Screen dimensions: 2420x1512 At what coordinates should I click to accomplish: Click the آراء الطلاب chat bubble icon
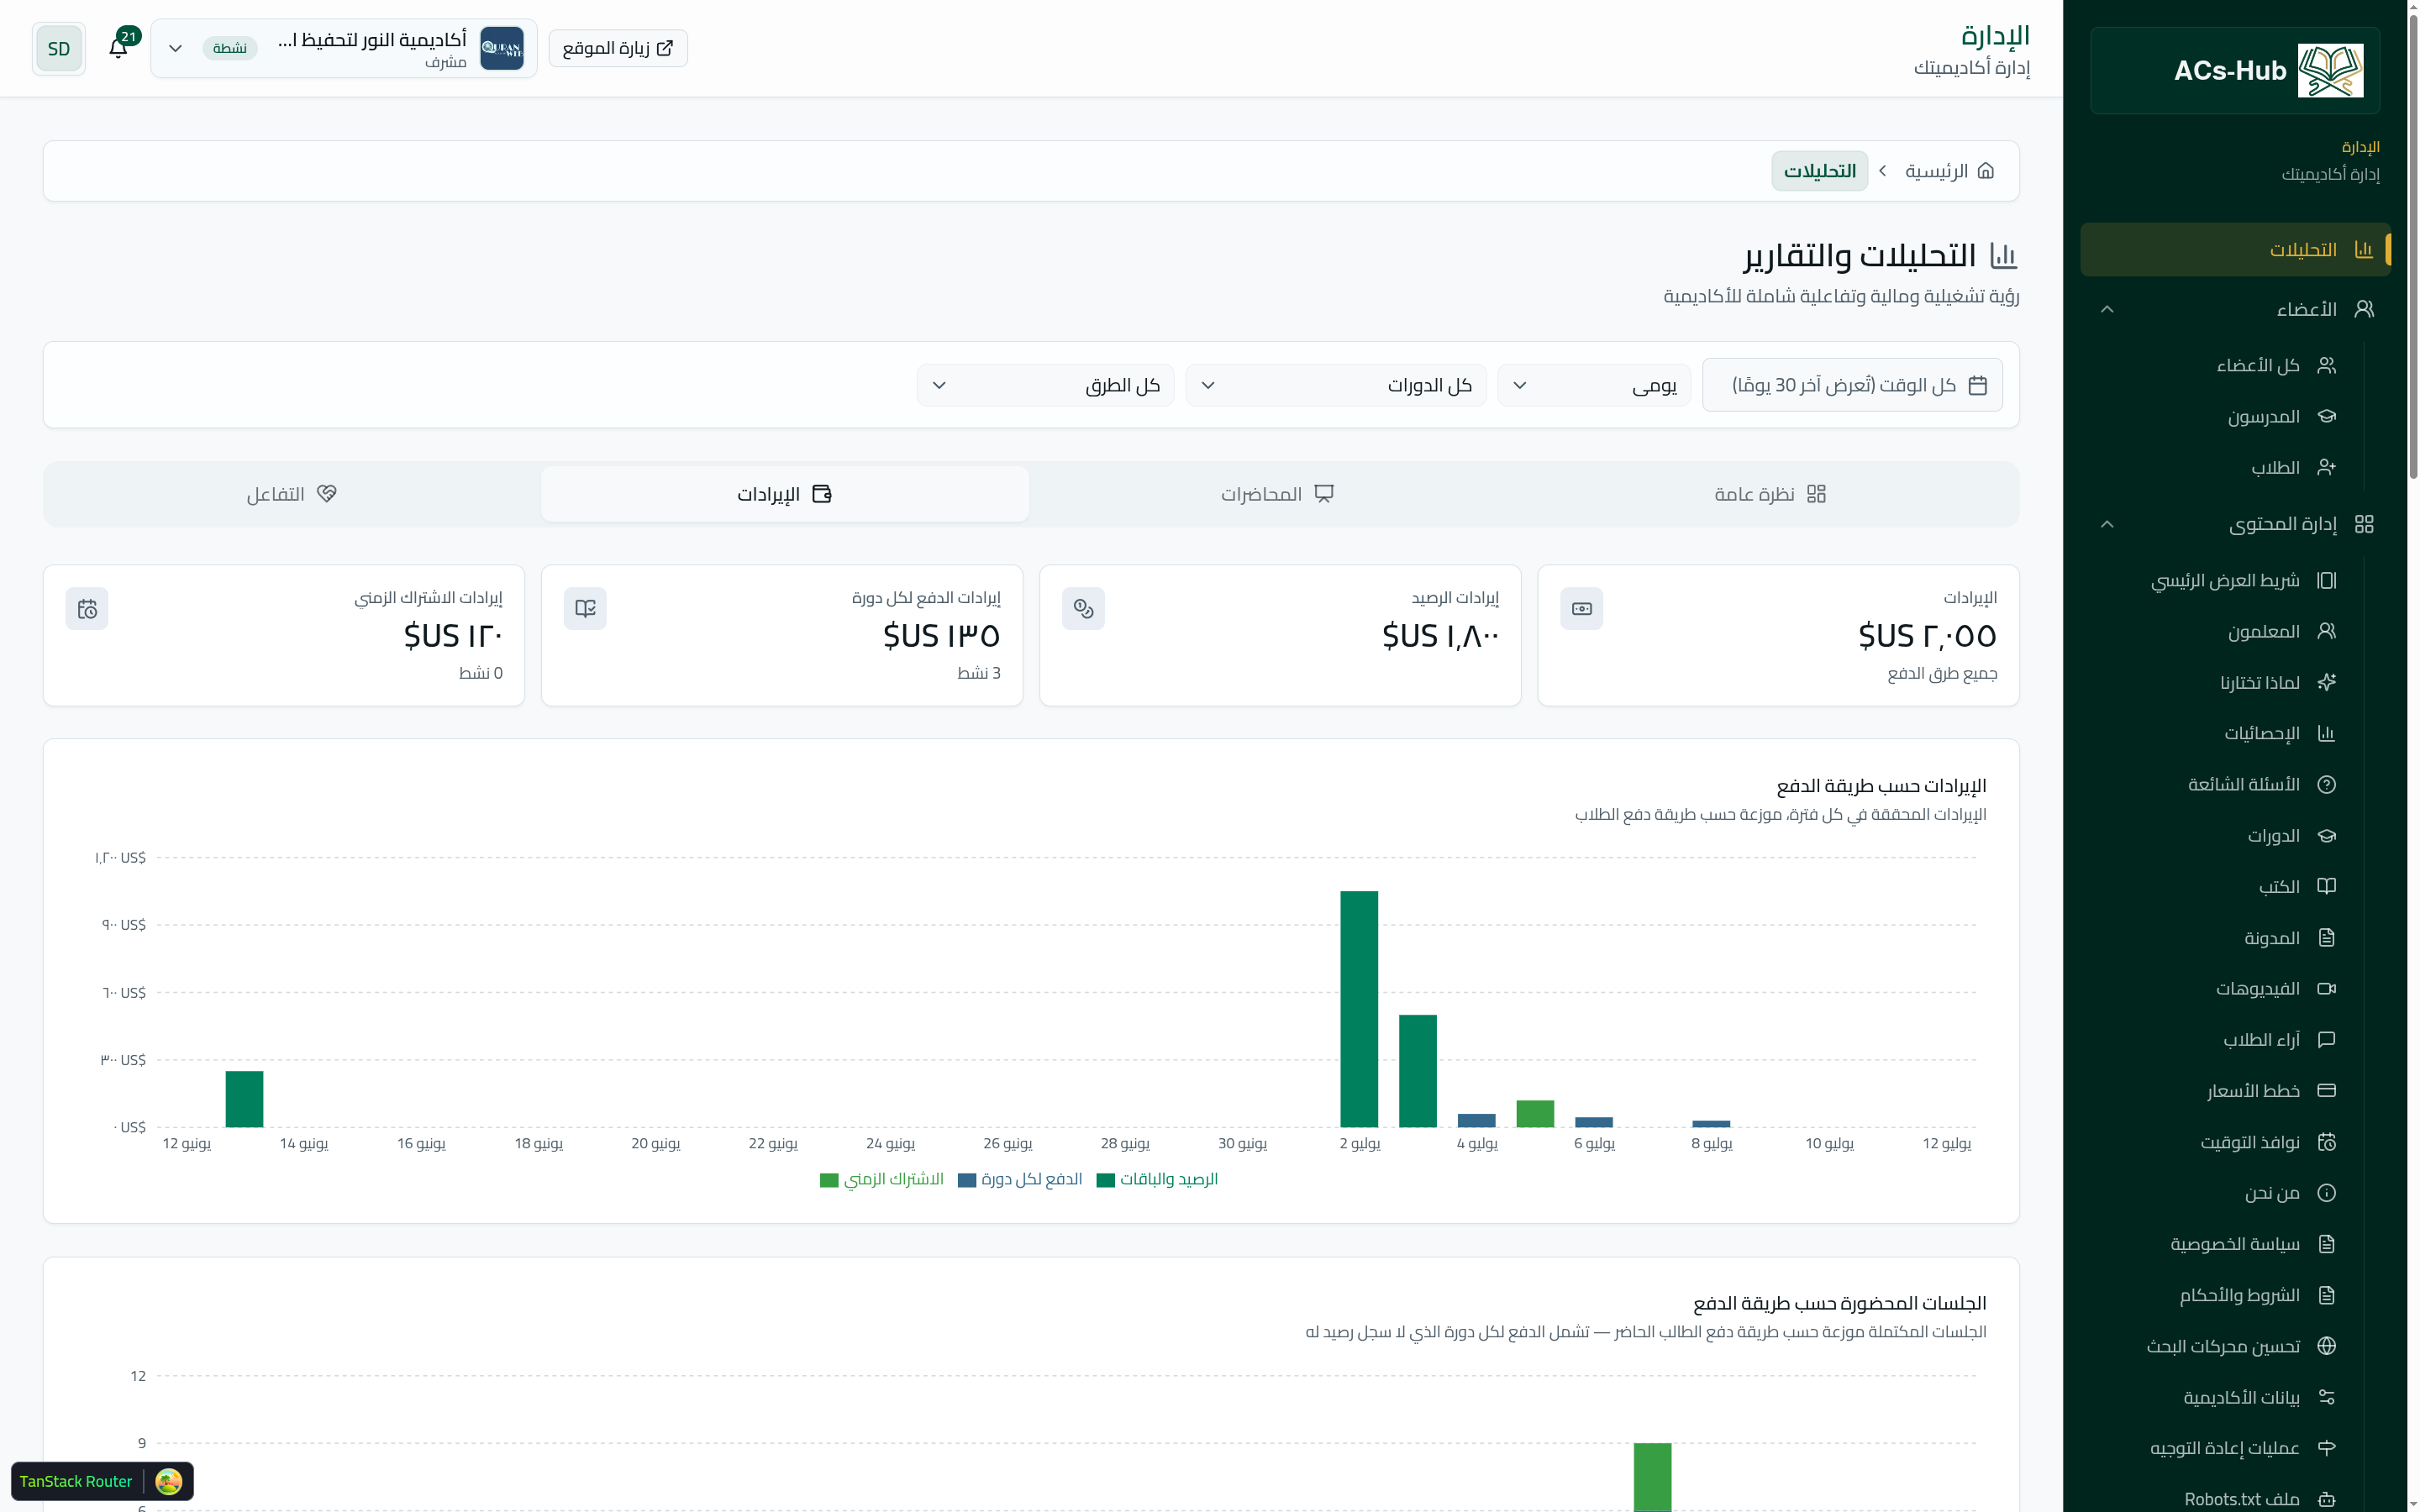click(2326, 1039)
